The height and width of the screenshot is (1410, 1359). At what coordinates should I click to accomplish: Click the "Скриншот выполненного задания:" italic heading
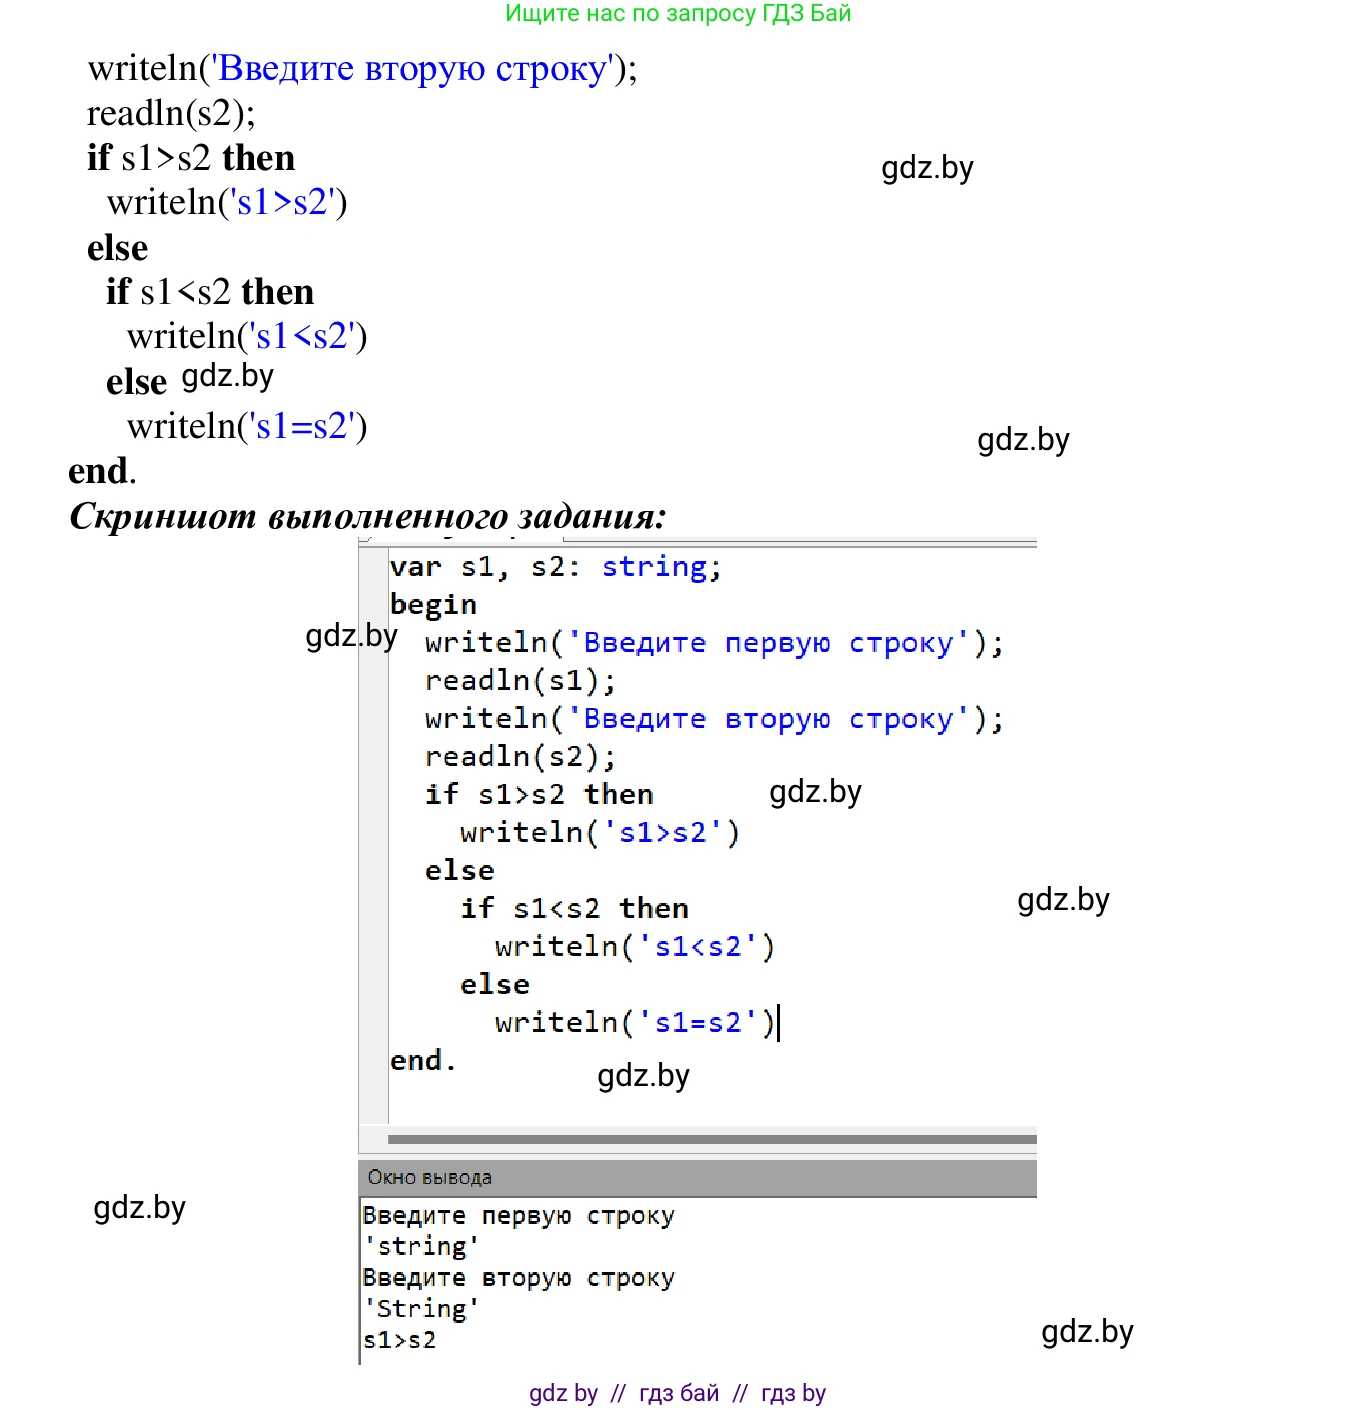(367, 516)
